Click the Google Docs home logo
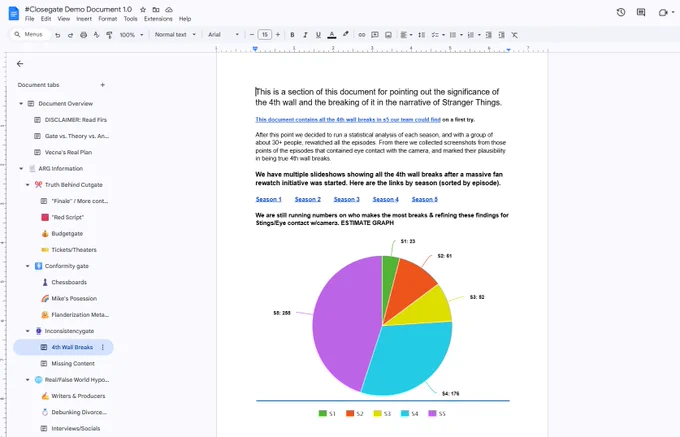The width and height of the screenshot is (680, 437). [13, 13]
